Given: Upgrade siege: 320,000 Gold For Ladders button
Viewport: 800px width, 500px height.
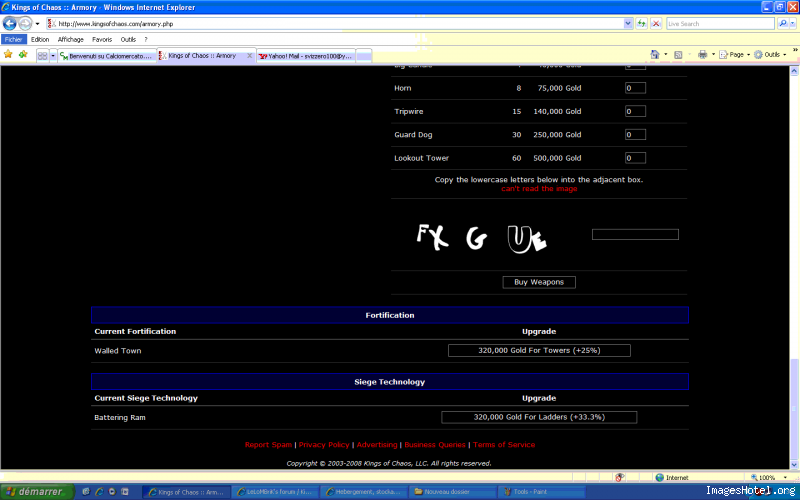Looking at the screenshot, I should (x=539, y=417).
